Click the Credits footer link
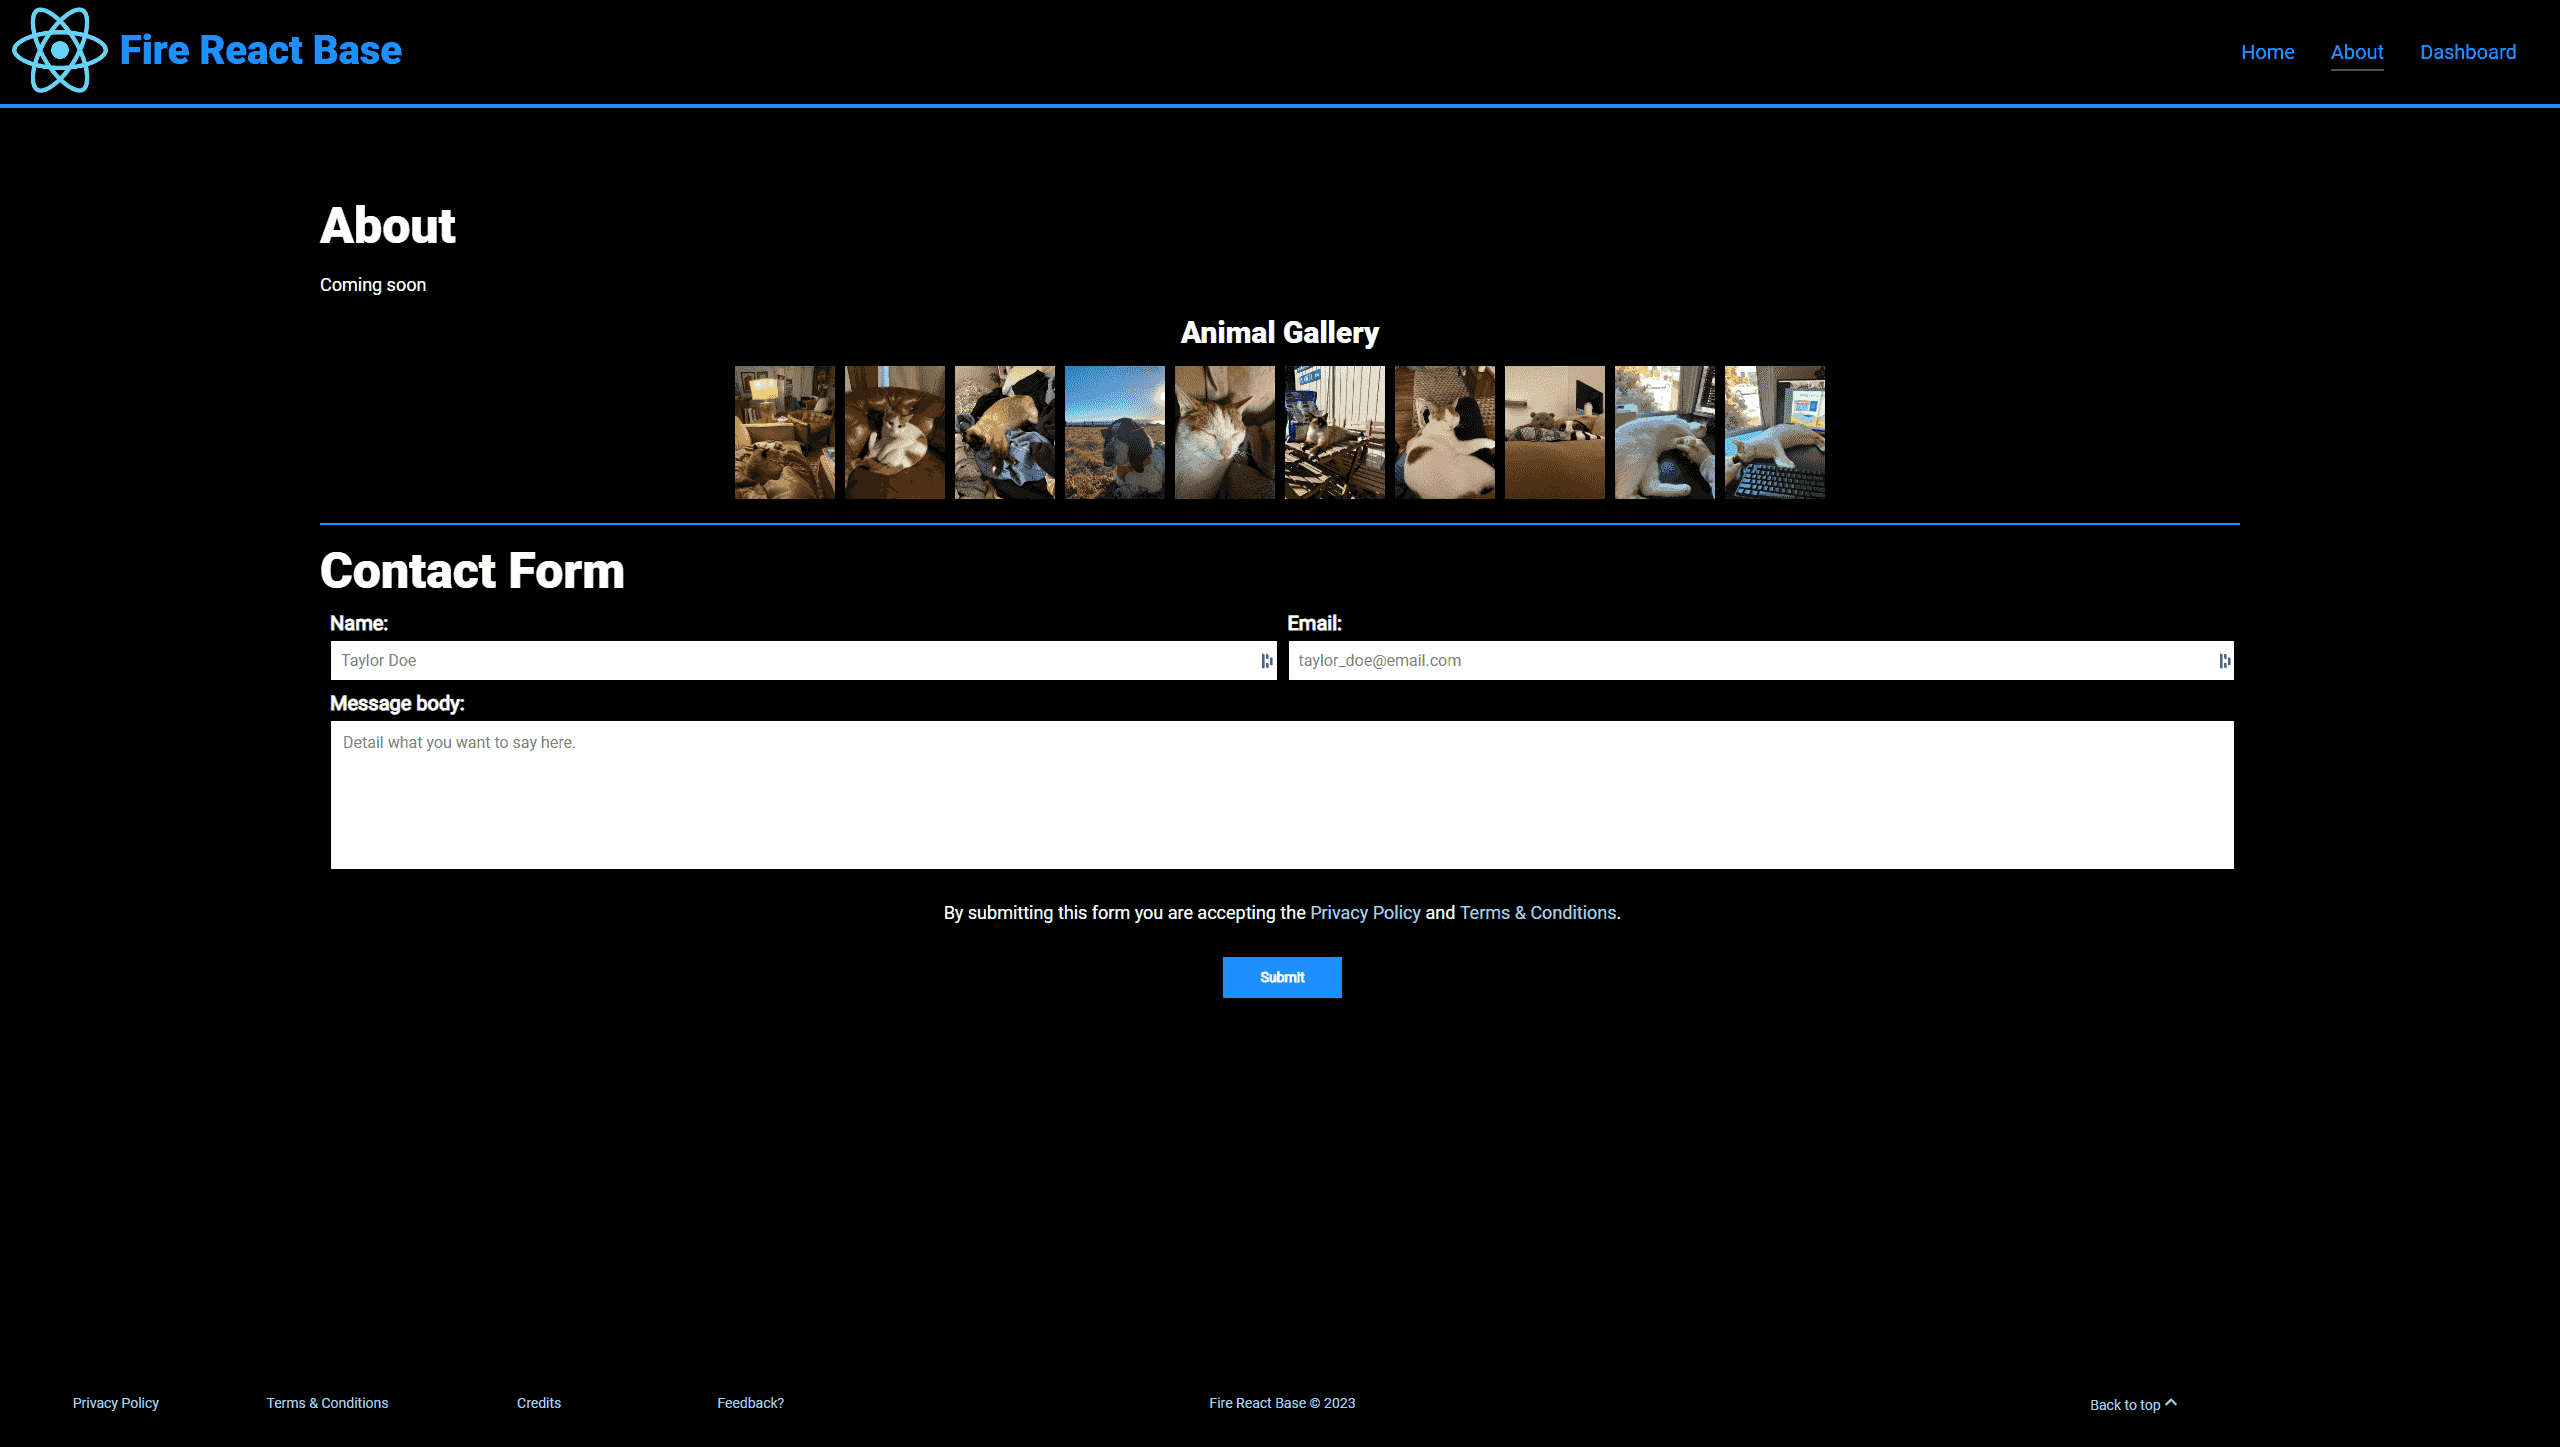Screen dimensions: 2560x1447 (538, 1403)
